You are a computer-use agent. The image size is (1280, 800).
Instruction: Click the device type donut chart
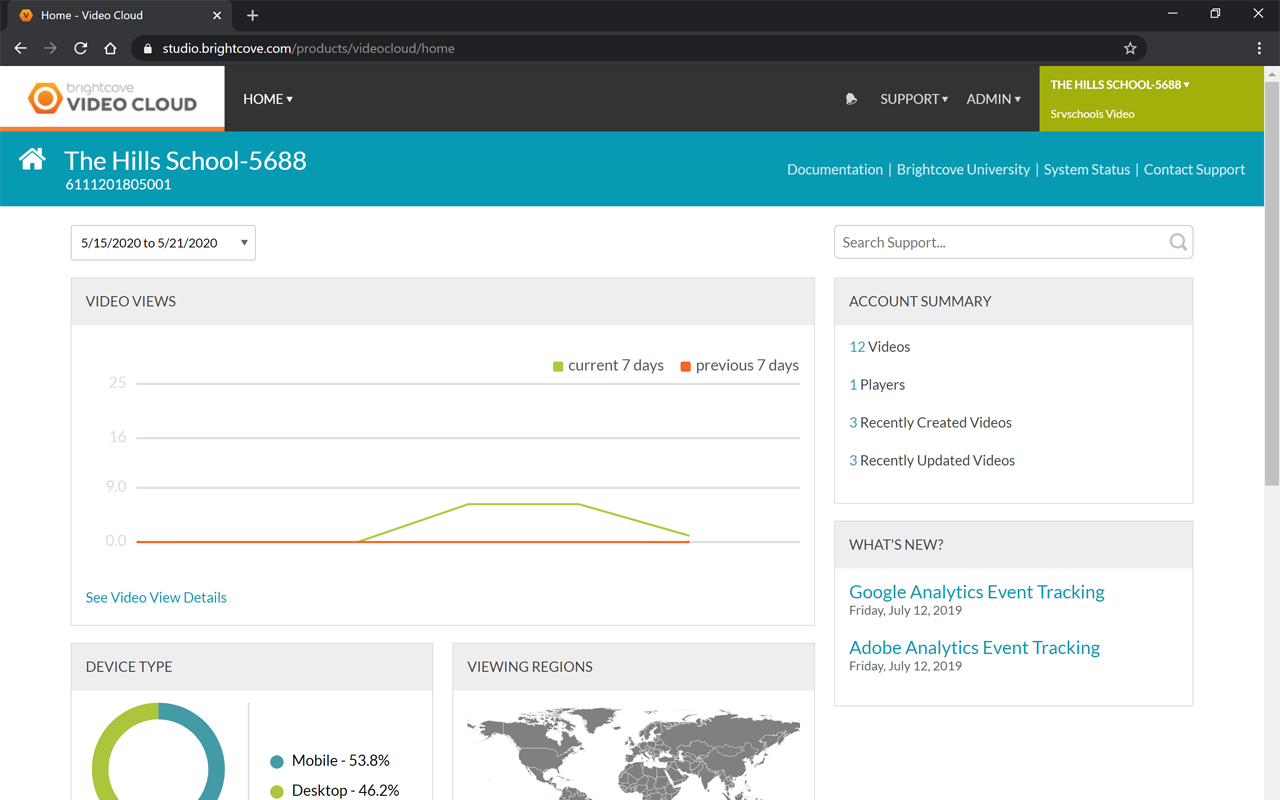pyautogui.click(x=158, y=752)
